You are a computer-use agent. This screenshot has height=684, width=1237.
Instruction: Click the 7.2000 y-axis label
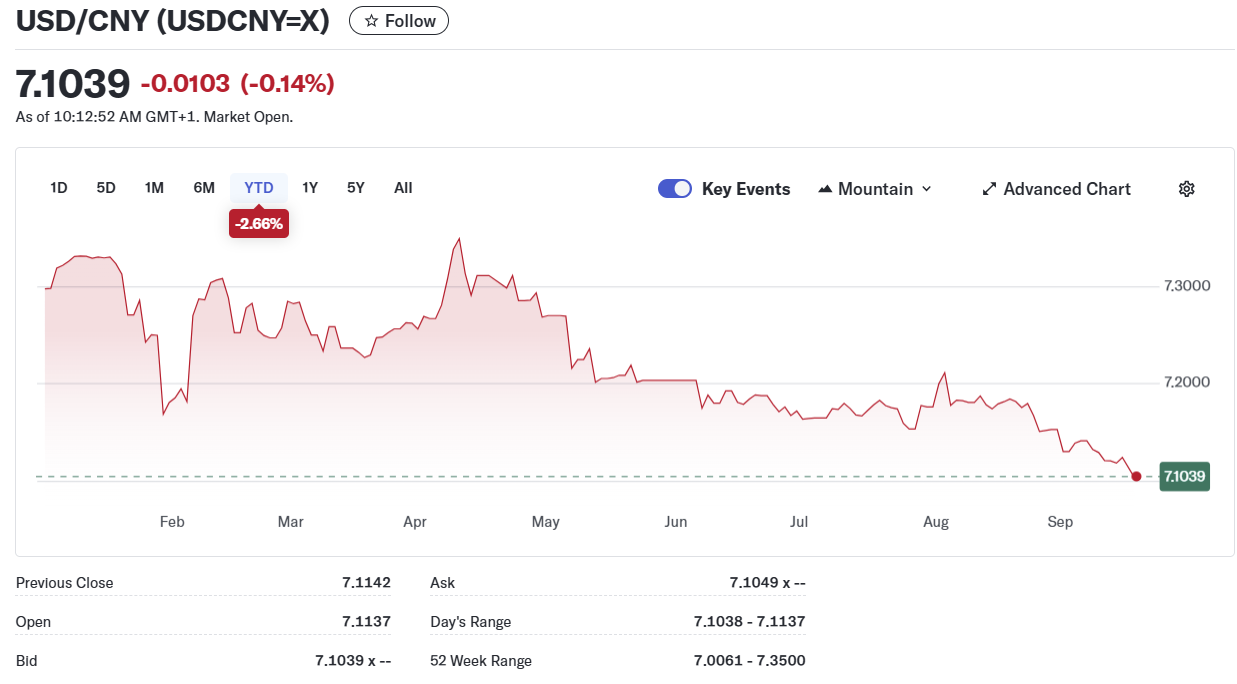point(1187,383)
